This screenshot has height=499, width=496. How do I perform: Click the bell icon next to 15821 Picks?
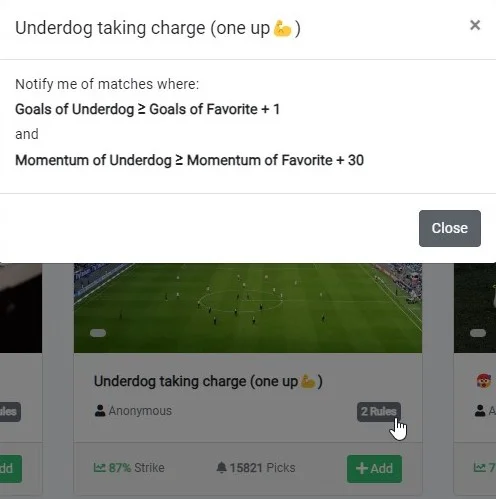pos(221,467)
